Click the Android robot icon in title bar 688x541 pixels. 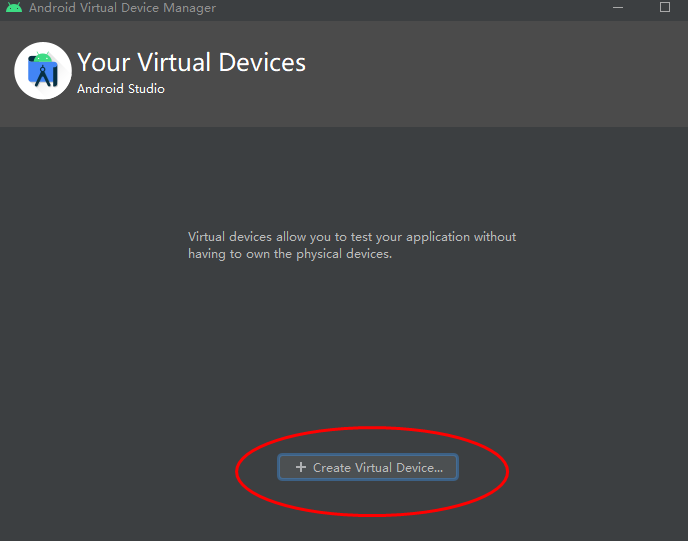[x=14, y=7]
